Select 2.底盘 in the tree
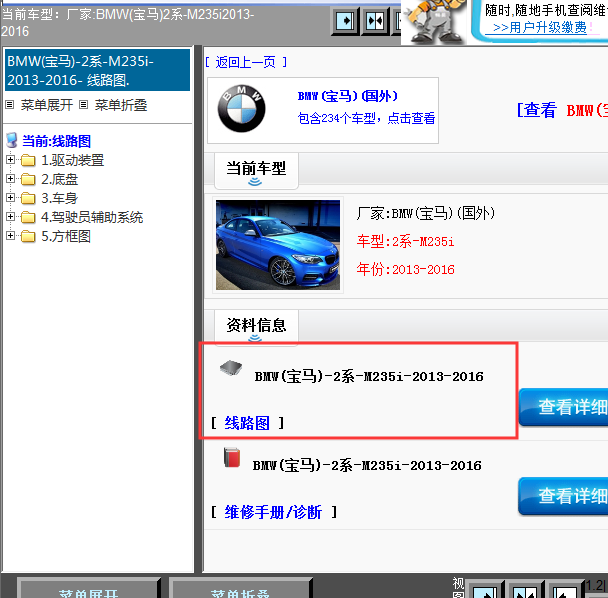The height and width of the screenshot is (598, 608). 60,179
